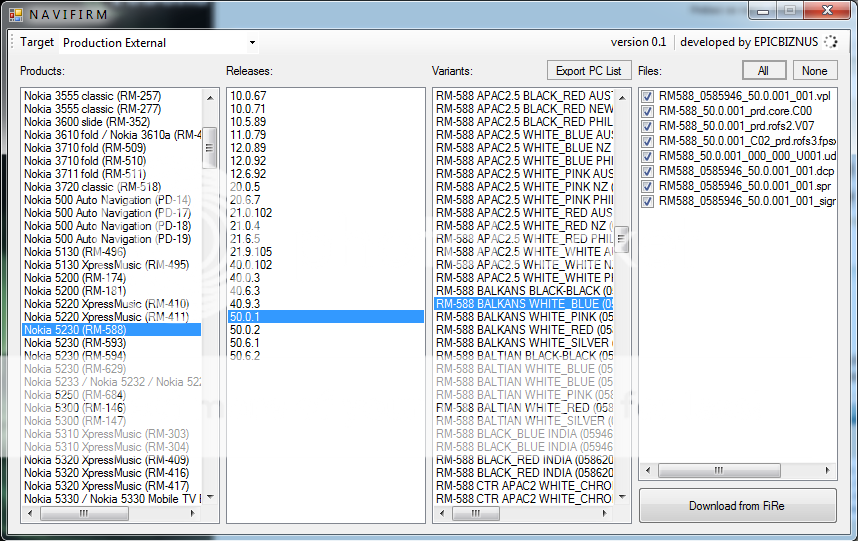
Task: Select RM-588 BALKANS BLACK-BLACK variant
Action: click(524, 291)
